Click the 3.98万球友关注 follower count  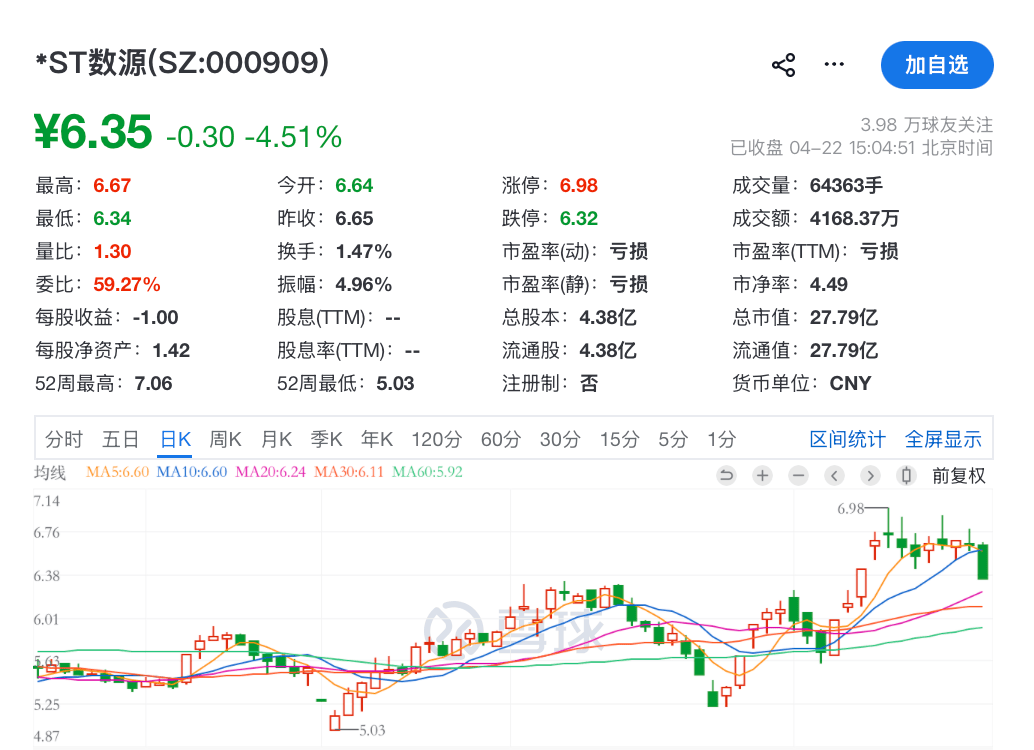926,124
